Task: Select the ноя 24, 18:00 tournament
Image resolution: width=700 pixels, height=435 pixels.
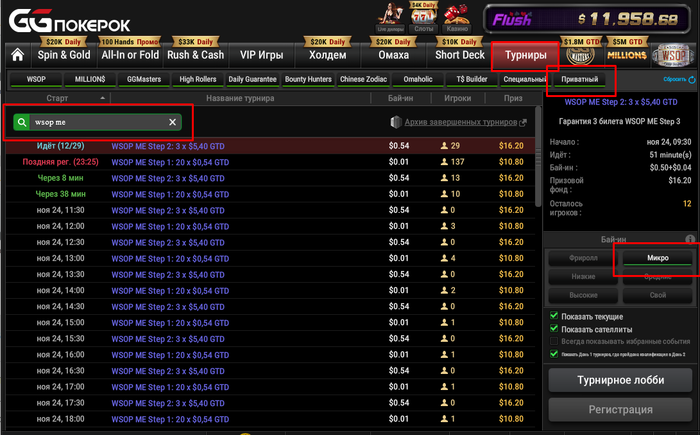Action: (x=271, y=419)
